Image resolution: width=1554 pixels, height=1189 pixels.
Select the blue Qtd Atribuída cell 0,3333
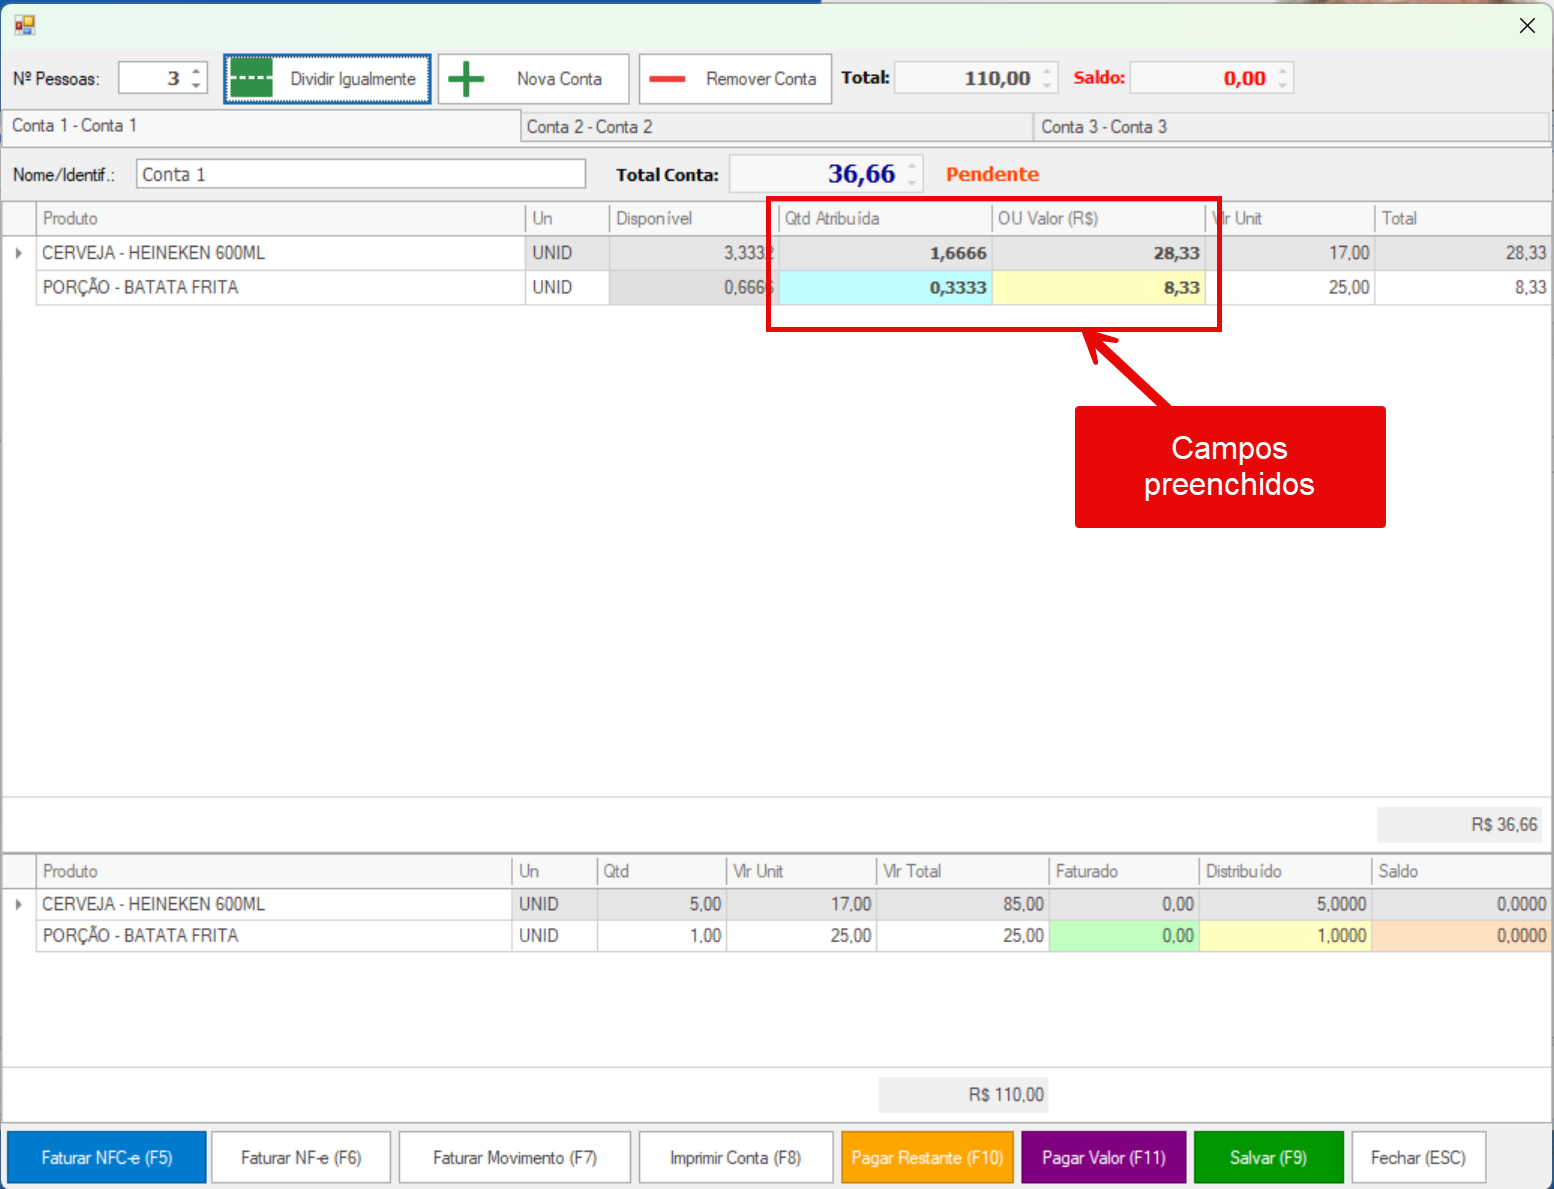(885, 288)
